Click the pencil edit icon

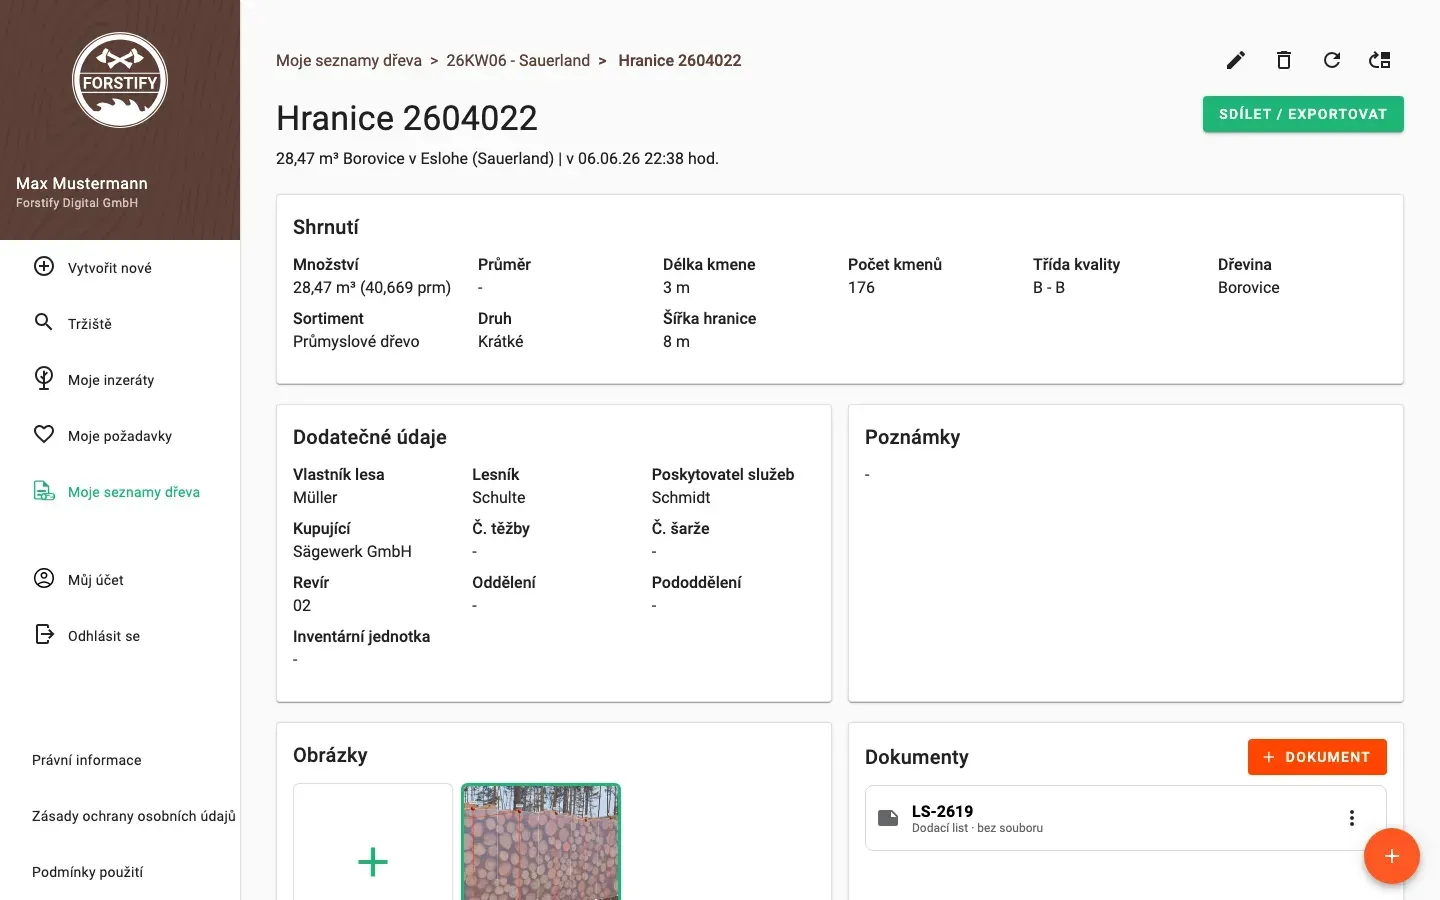[1236, 60]
